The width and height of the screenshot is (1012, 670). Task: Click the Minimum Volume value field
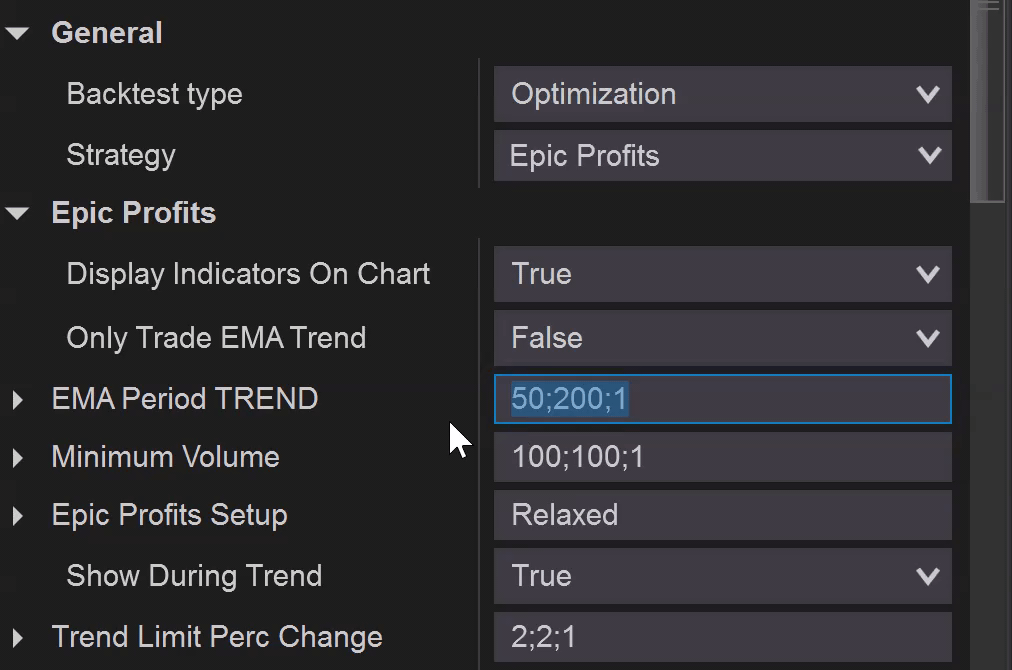722,457
